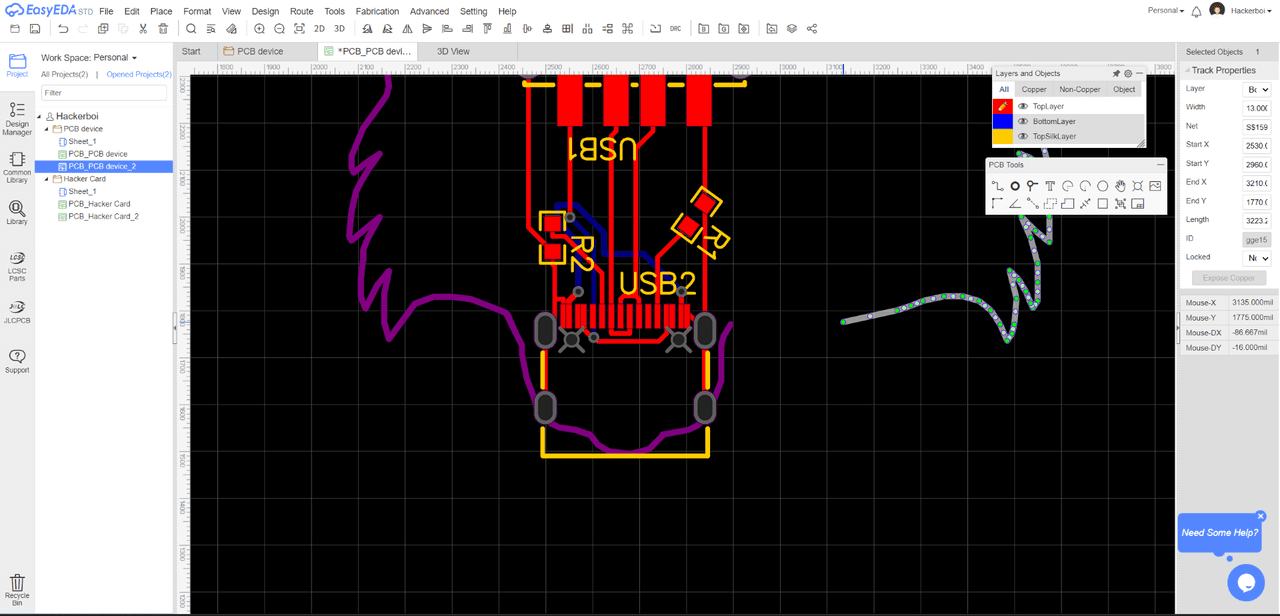This screenshot has width=1280, height=616.
Task: Pick the Pan hand tool in PCB Tools
Action: click(x=1120, y=186)
